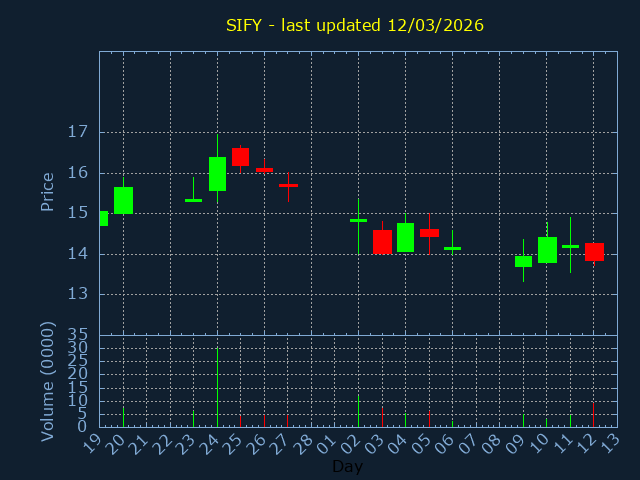Click x-axis day label 12

[x=585, y=444]
